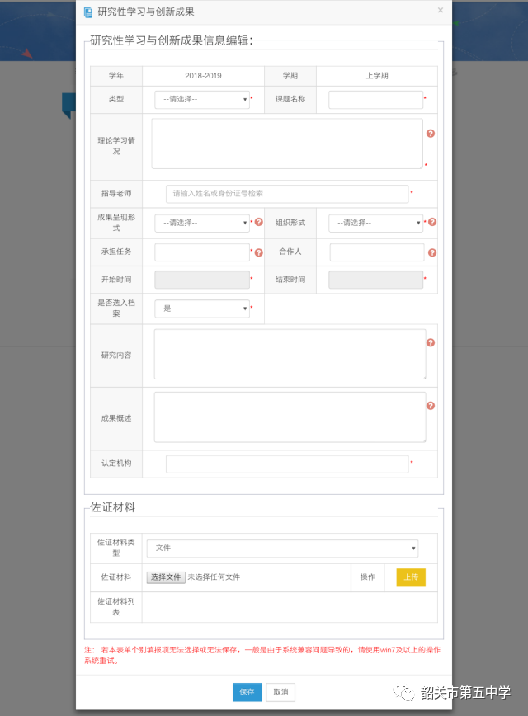Click the help icon next to 承担任务
Viewport: 528px width, 716px height.
(259, 253)
